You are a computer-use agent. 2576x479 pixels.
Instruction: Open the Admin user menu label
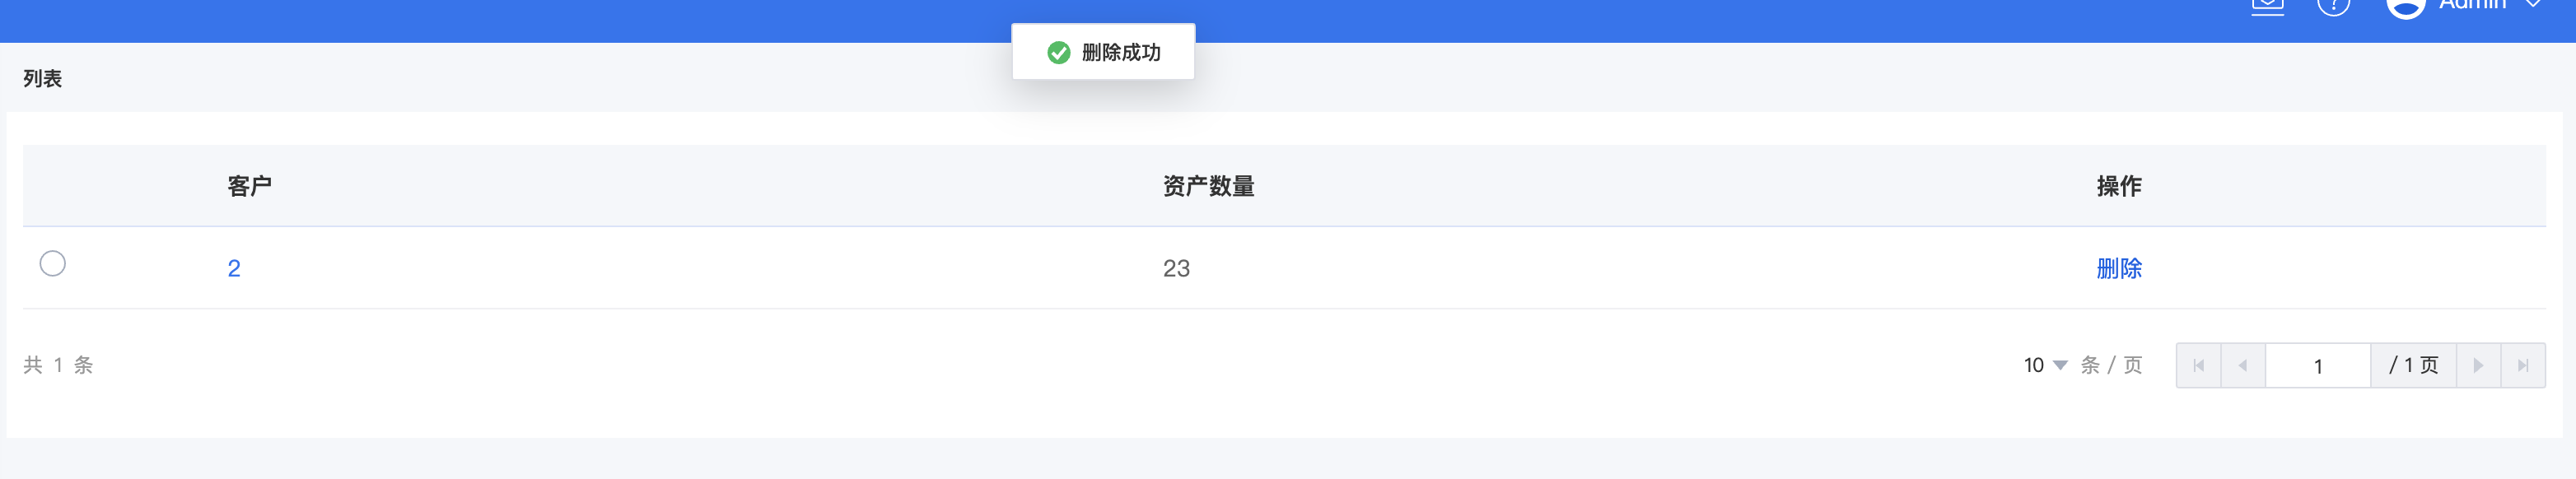(x=2472, y=5)
